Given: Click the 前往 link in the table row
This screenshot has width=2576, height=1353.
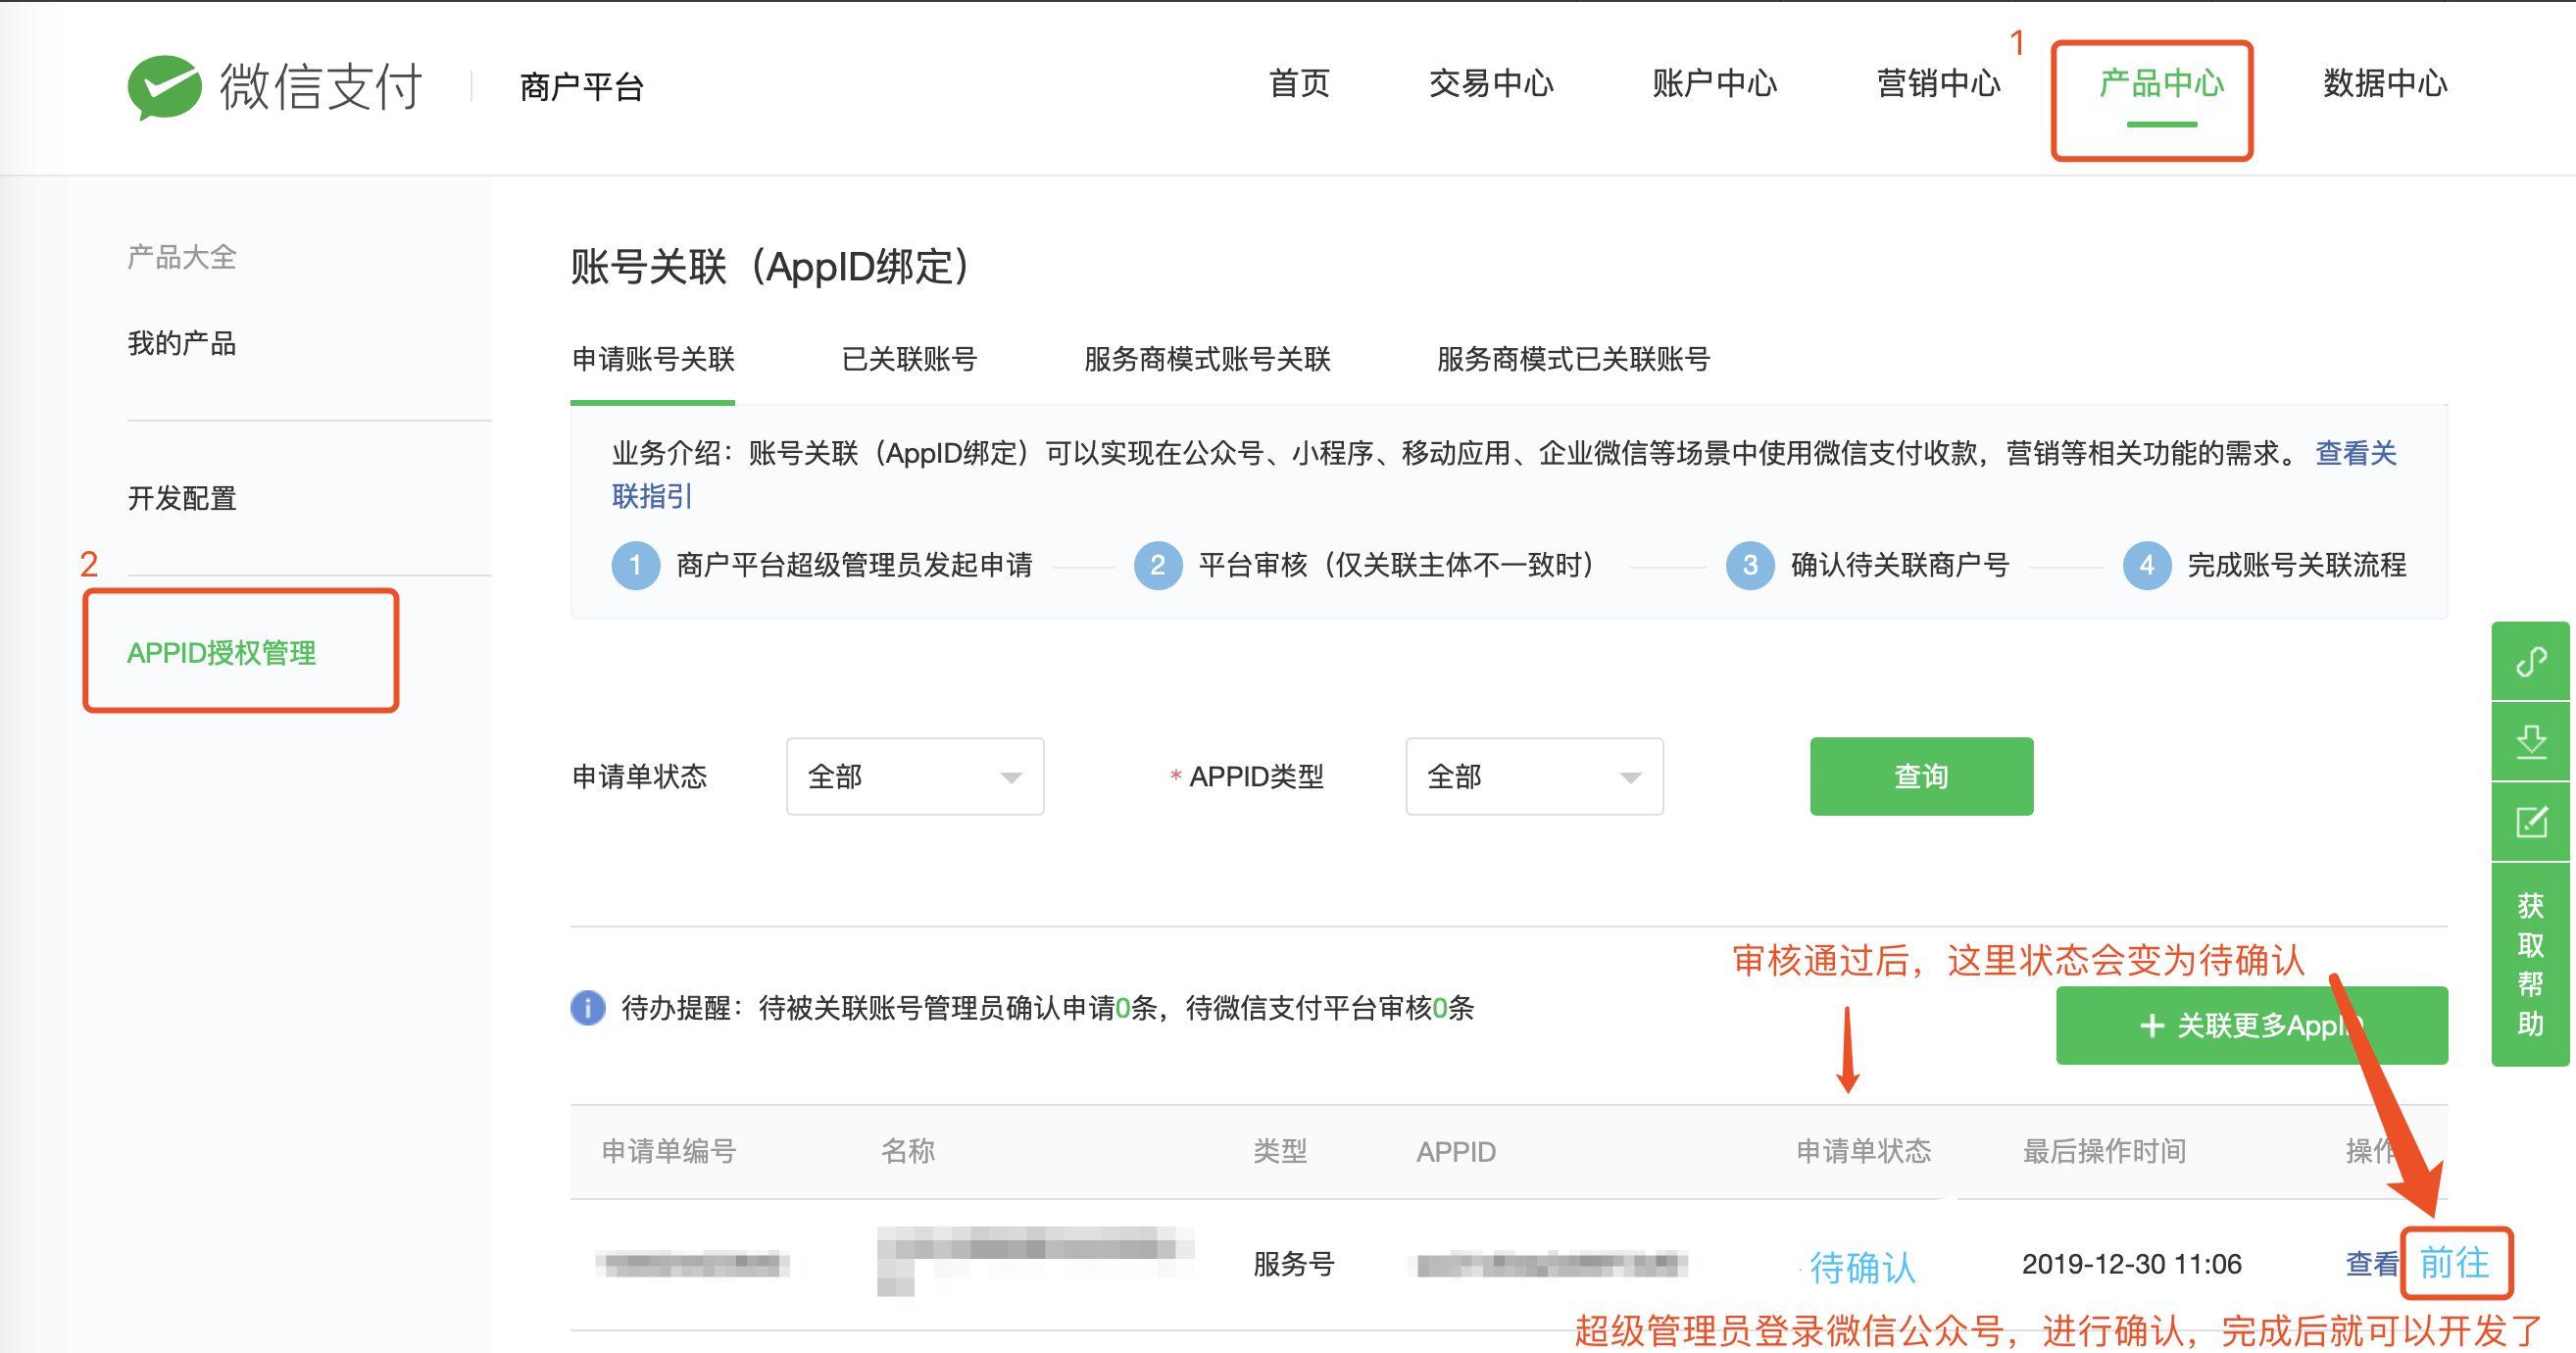Looking at the screenshot, I should coord(2457,1264).
